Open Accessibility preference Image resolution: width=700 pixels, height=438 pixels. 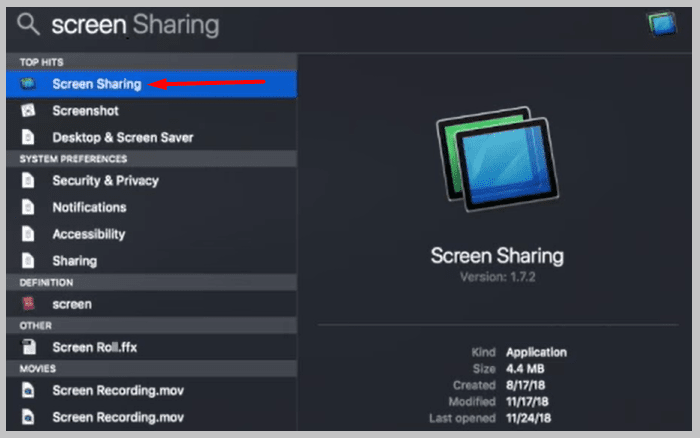pos(151,234)
